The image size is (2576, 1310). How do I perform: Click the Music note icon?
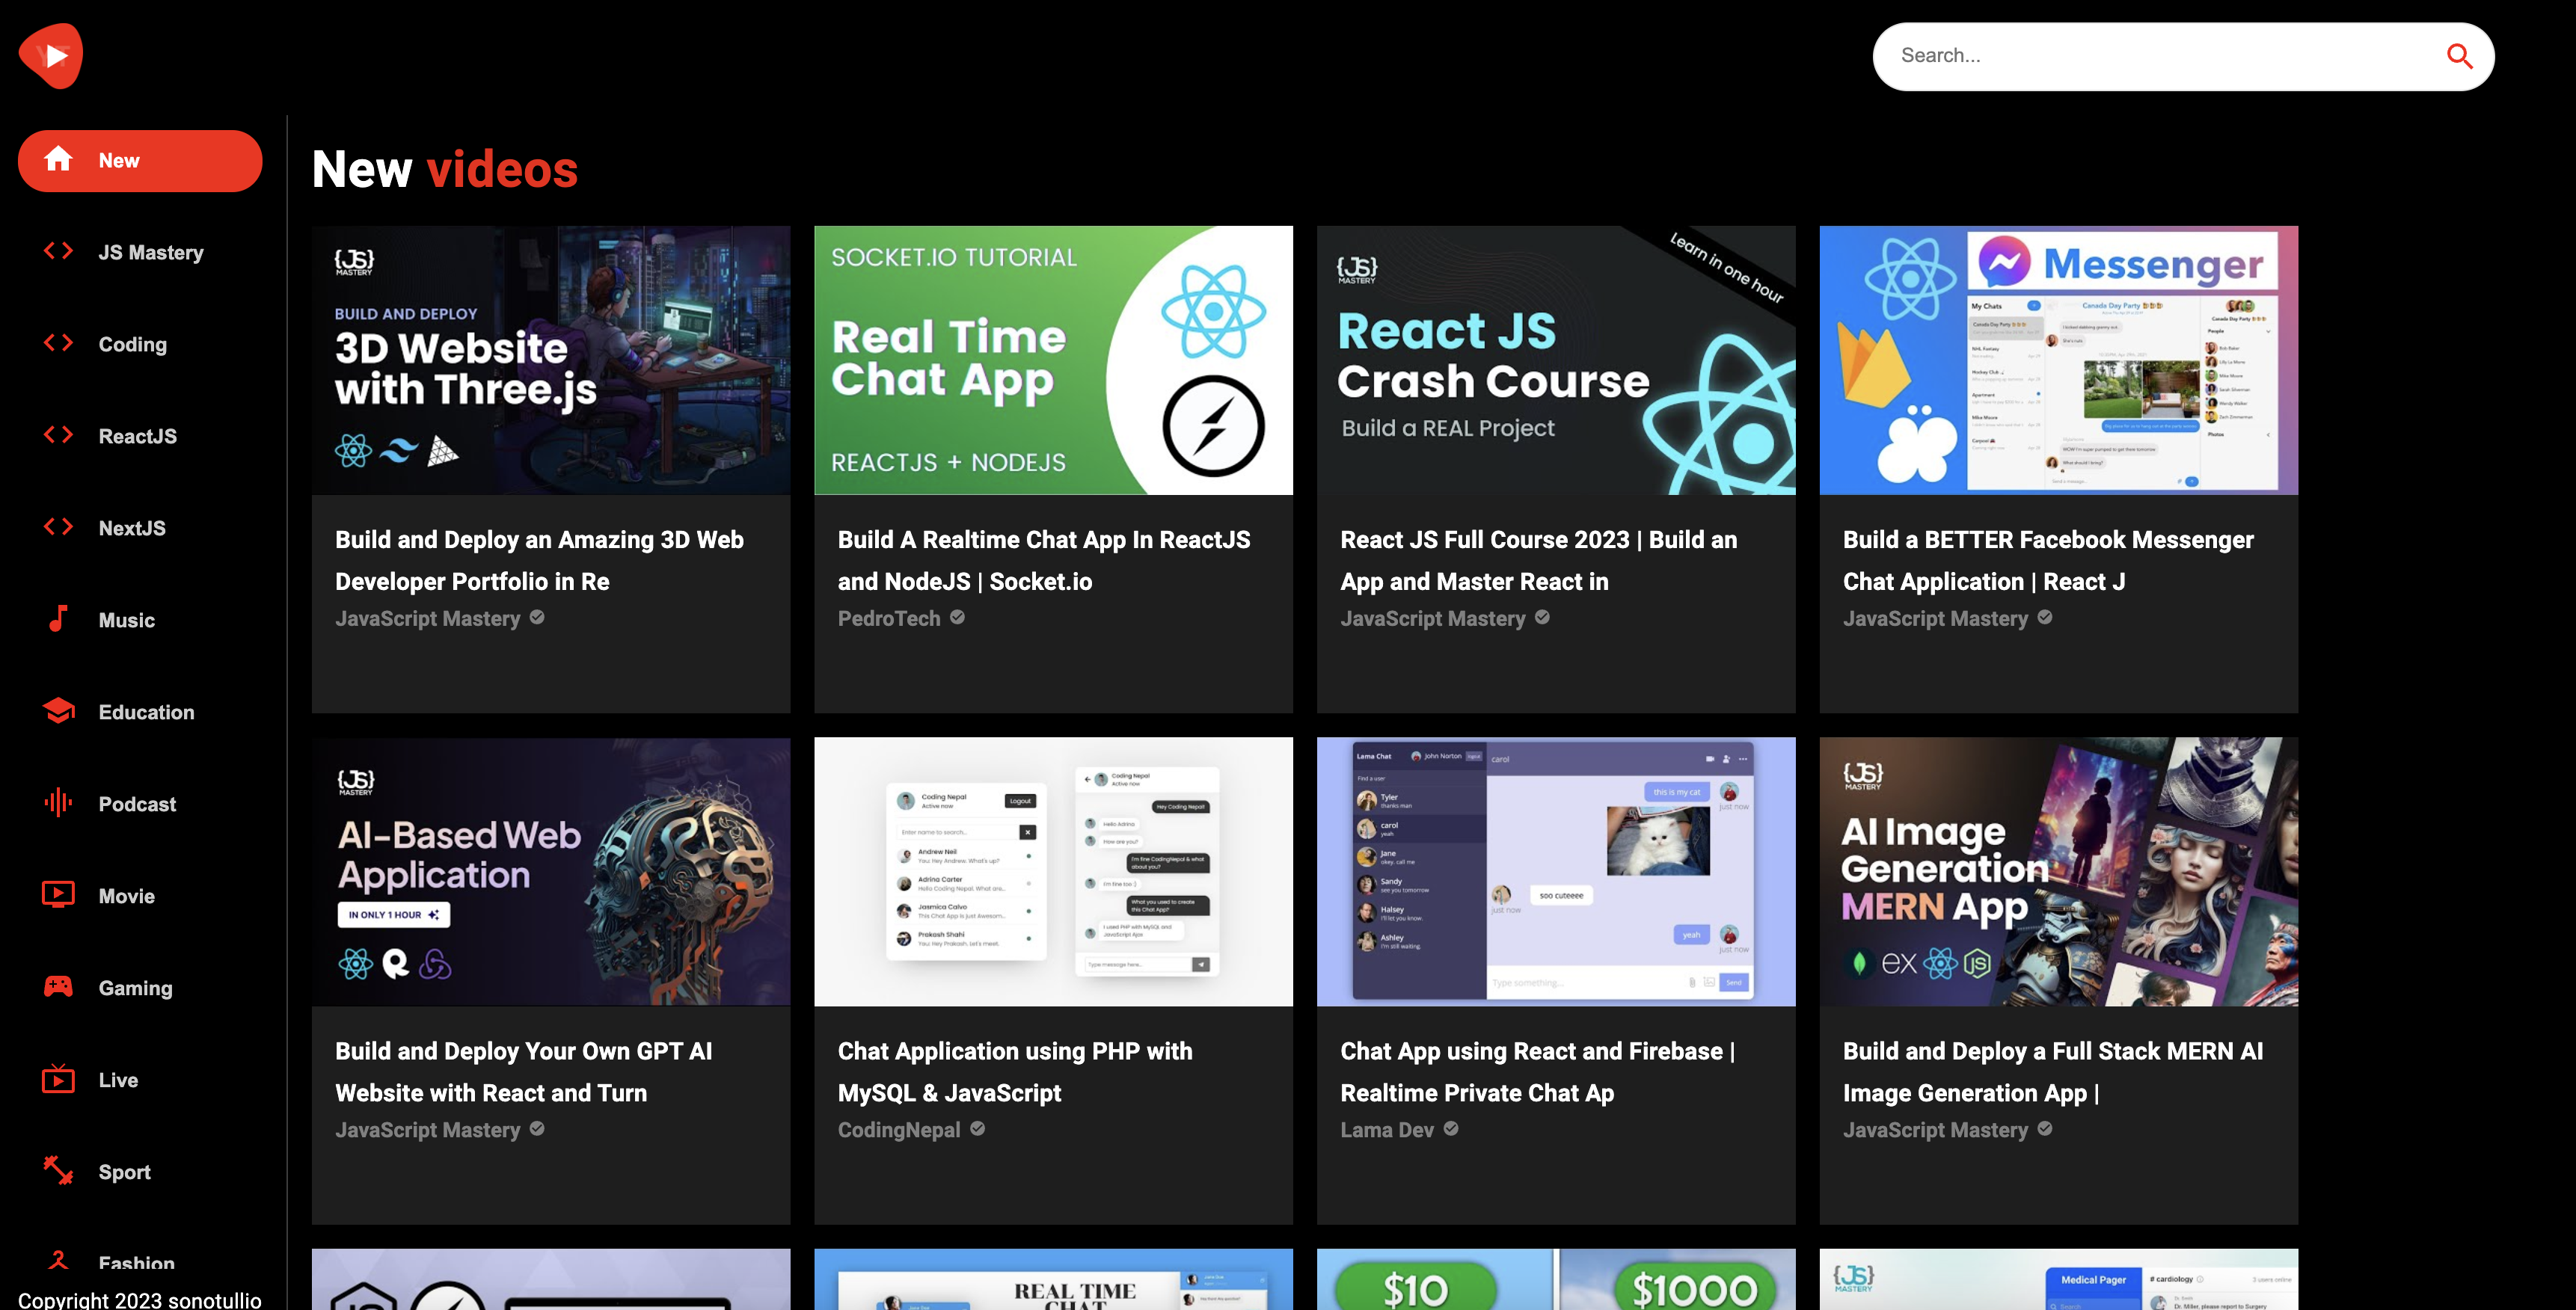coord(59,619)
